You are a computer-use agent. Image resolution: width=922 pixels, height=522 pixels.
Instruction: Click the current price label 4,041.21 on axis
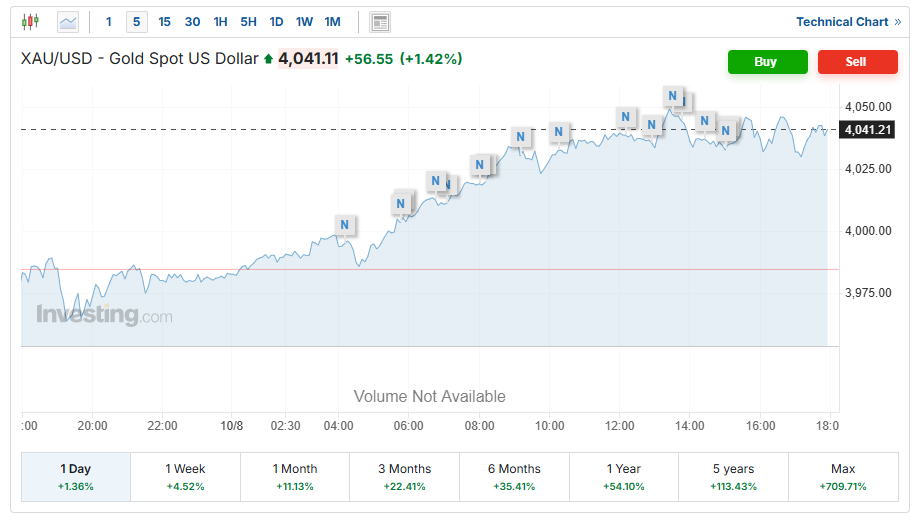tap(867, 130)
